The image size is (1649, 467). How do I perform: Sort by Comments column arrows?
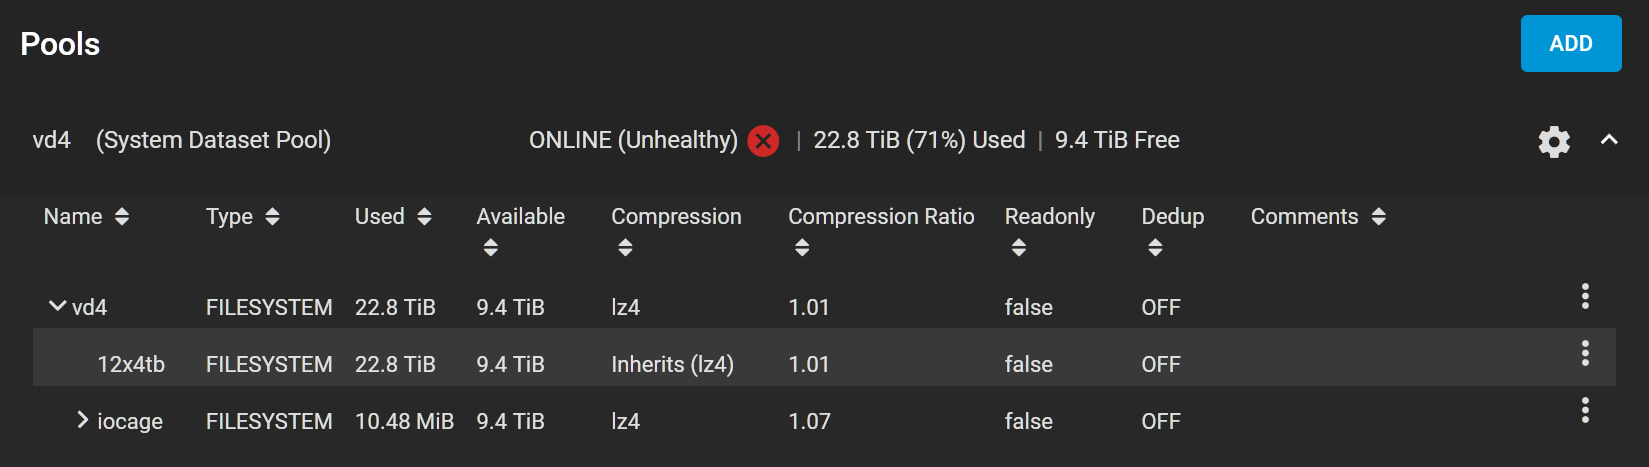click(1379, 217)
